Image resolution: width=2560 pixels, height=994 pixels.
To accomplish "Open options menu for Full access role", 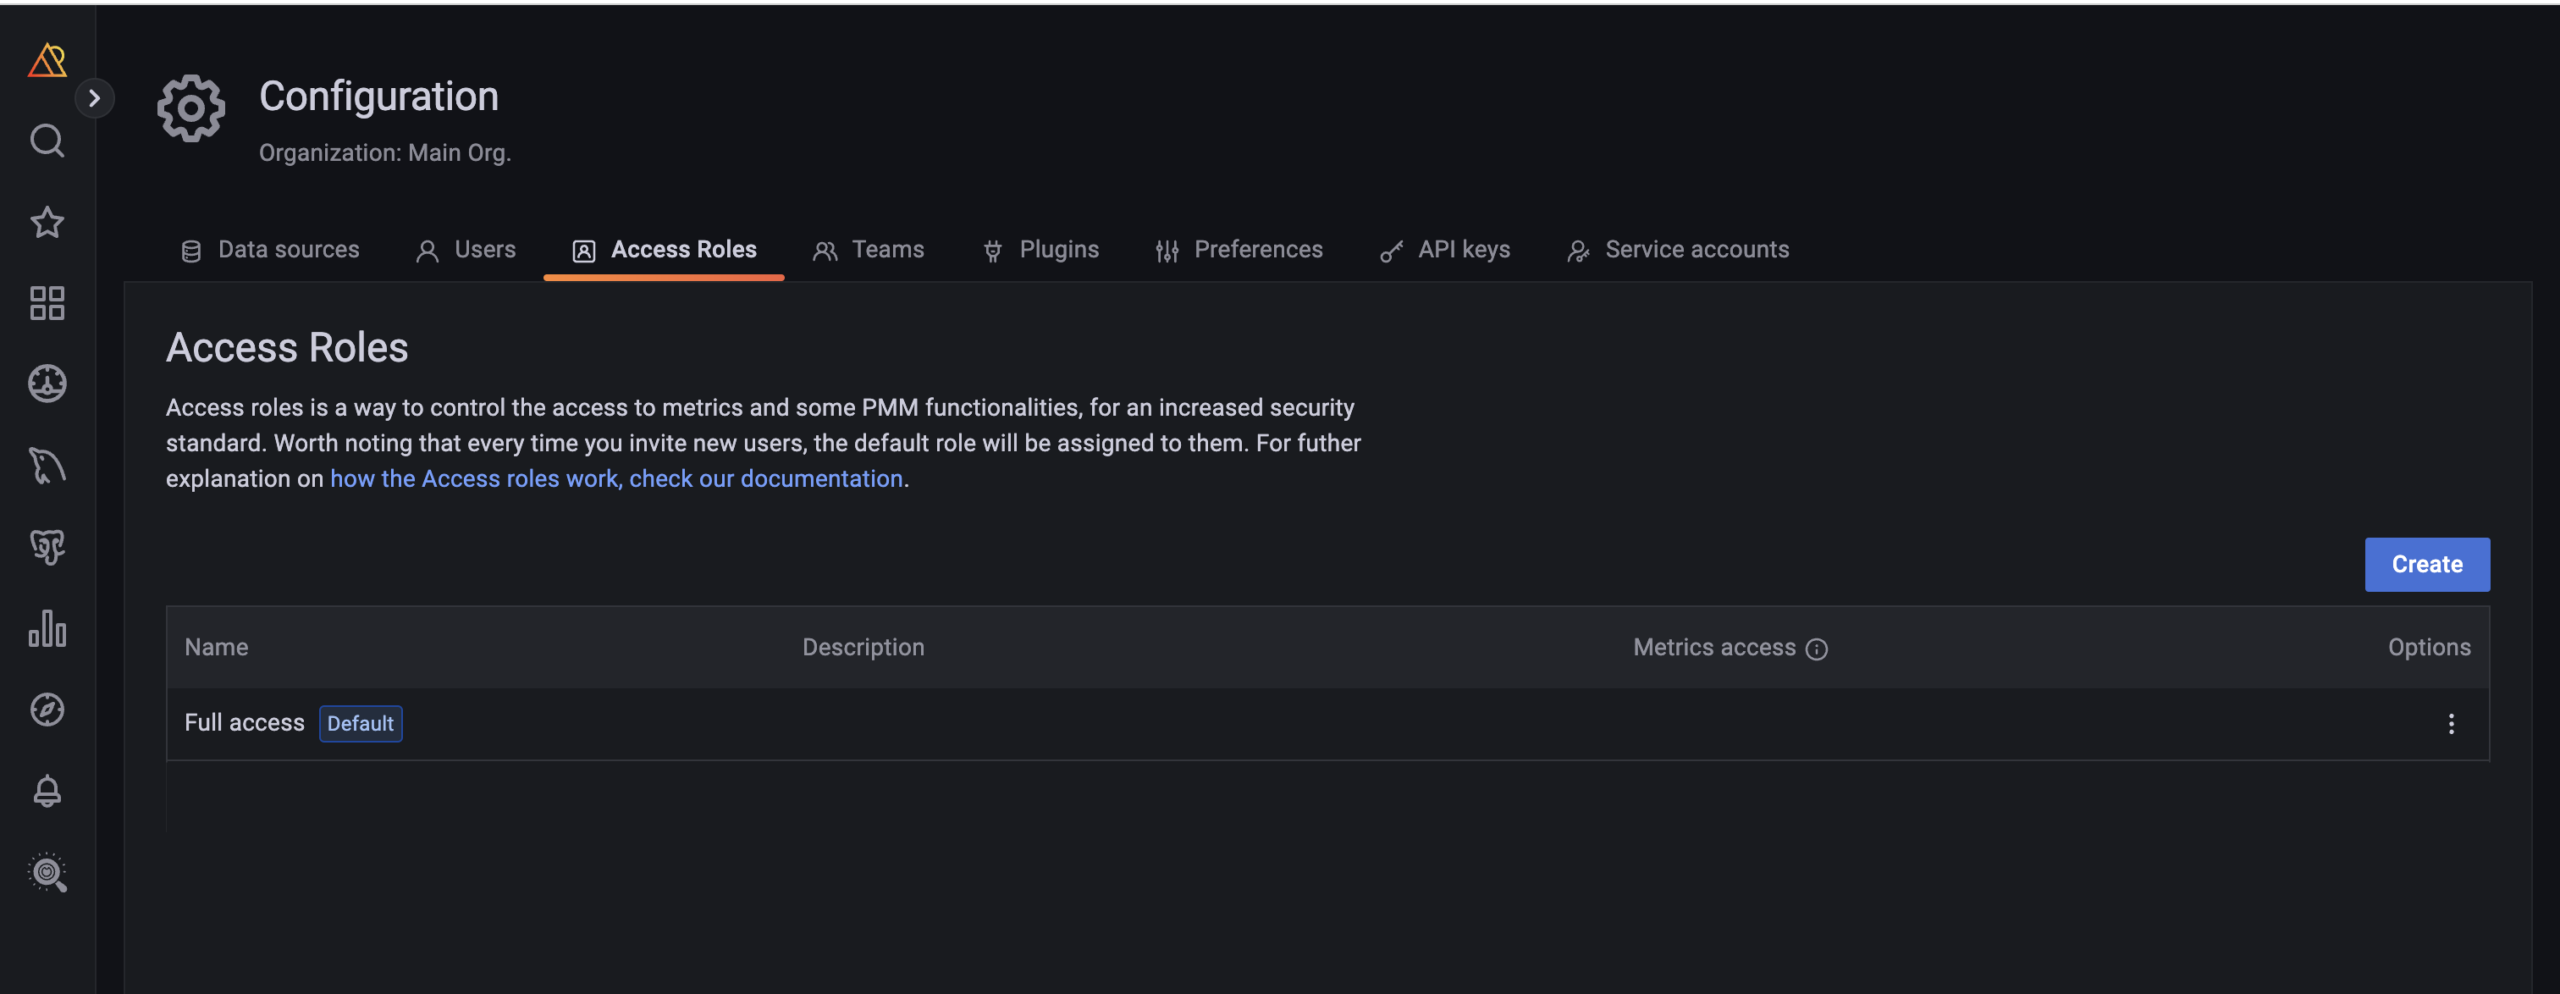I will (x=2450, y=724).
